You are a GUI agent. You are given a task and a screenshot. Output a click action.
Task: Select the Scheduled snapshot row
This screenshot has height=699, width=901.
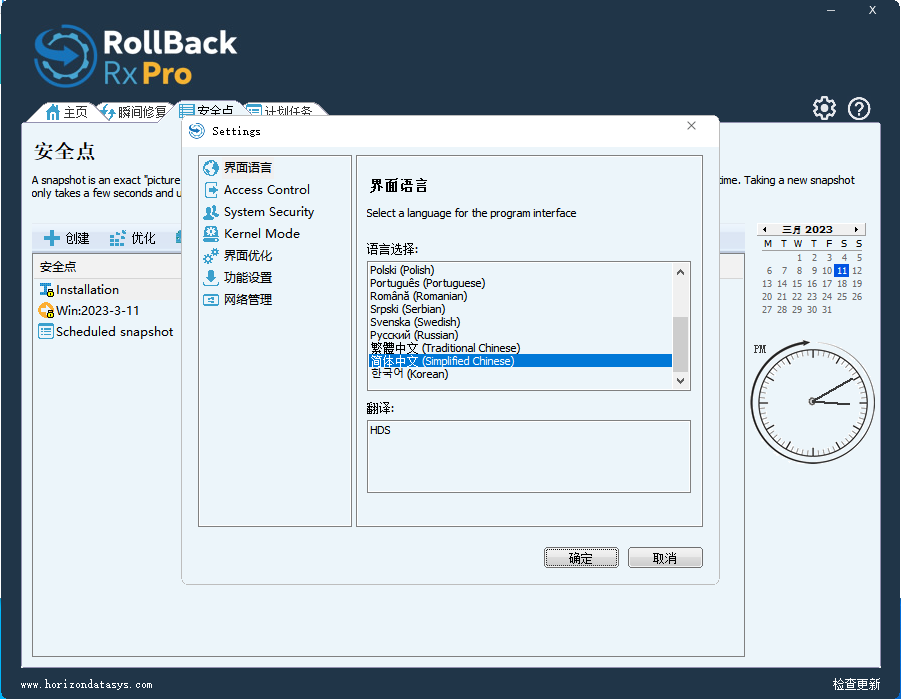[107, 332]
